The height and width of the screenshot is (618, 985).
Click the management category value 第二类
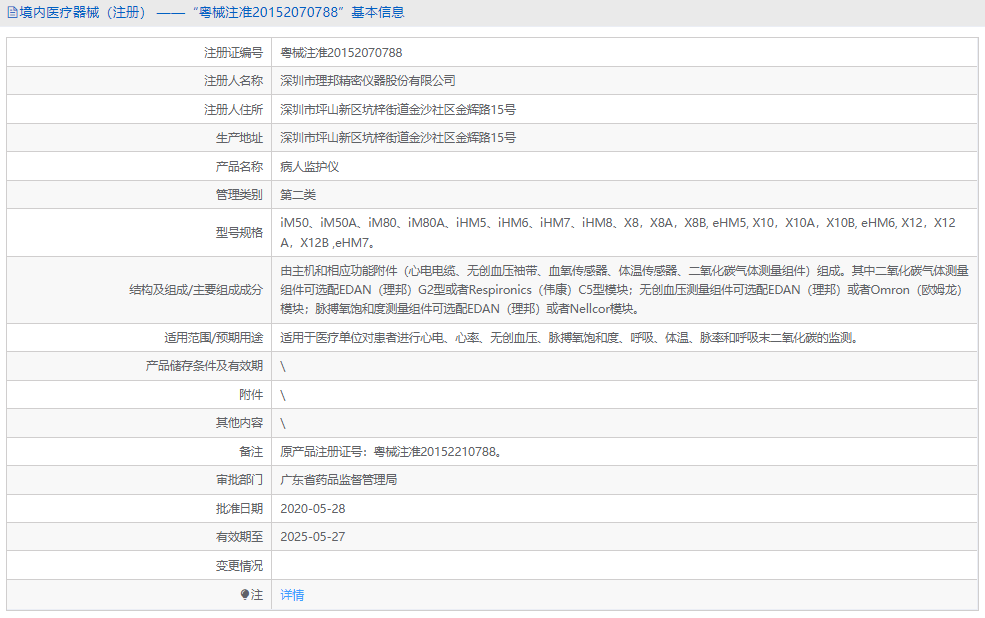pyautogui.click(x=298, y=195)
